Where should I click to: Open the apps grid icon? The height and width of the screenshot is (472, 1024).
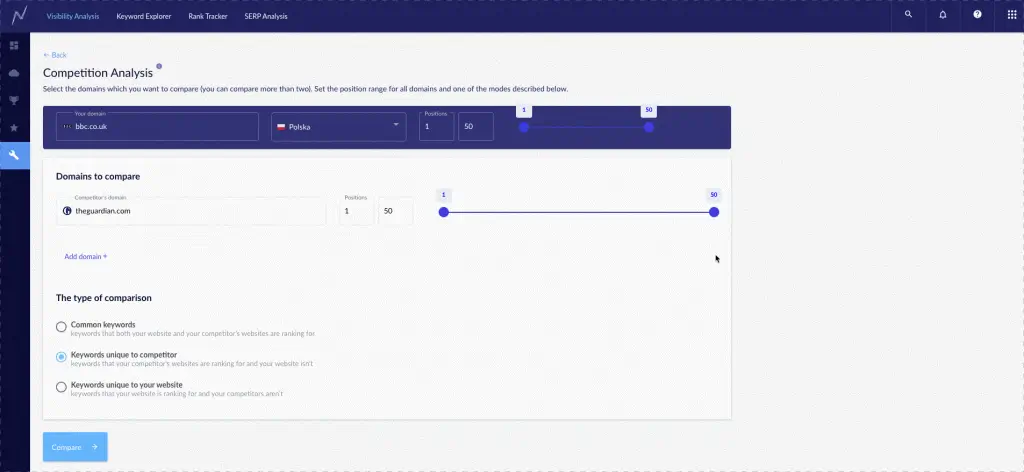coord(1012,15)
